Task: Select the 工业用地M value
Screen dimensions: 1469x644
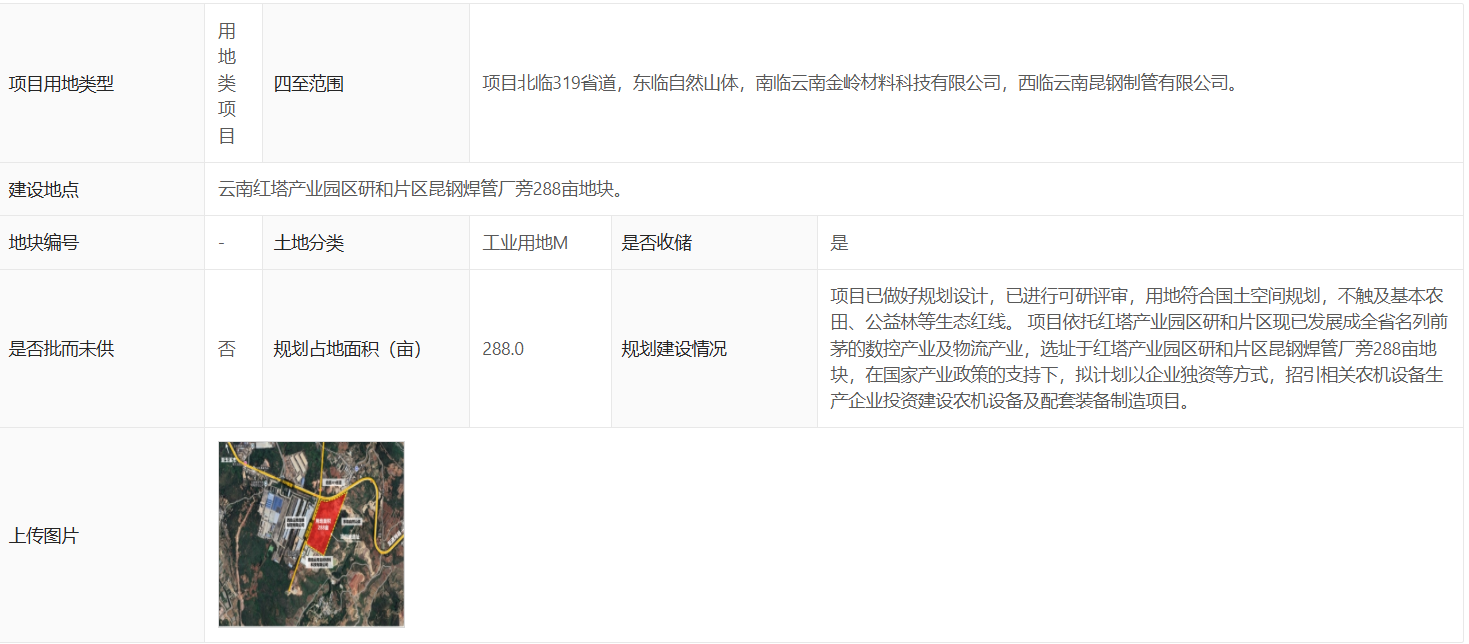Action: 525,243
